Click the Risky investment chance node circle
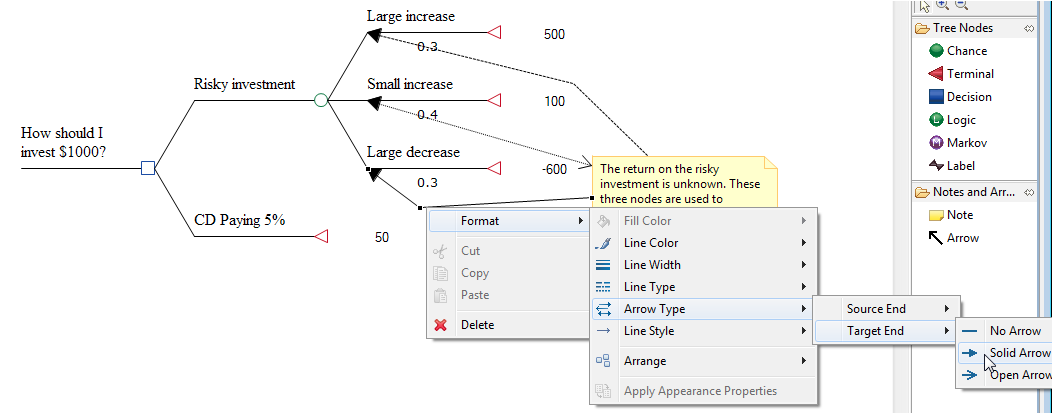 click(x=321, y=100)
